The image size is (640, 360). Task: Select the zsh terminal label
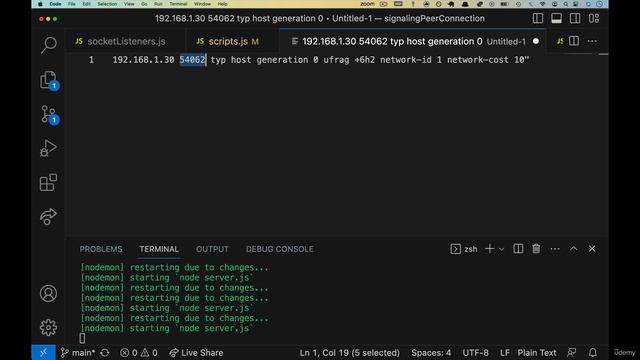point(464,249)
